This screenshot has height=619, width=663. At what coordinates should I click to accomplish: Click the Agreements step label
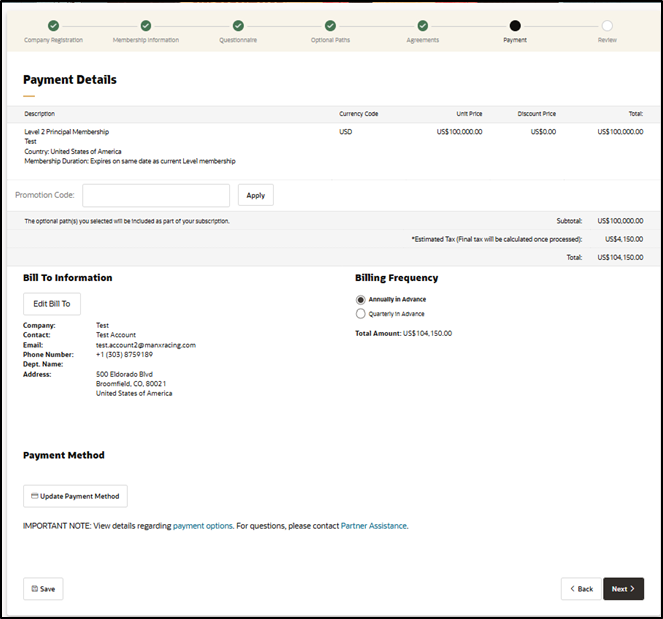423,40
